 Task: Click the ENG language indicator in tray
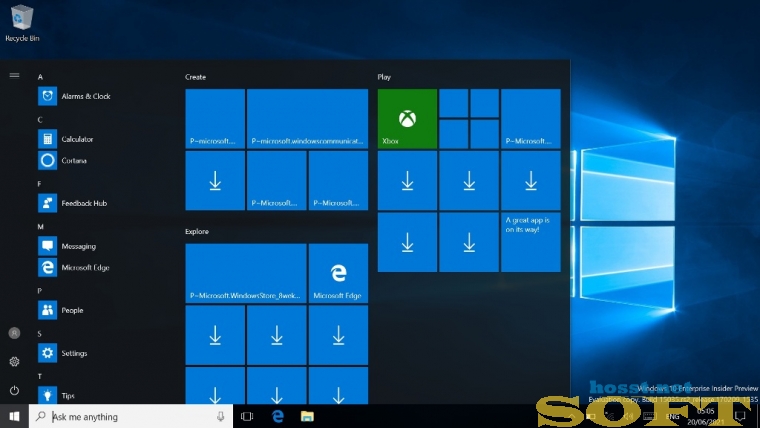(673, 416)
